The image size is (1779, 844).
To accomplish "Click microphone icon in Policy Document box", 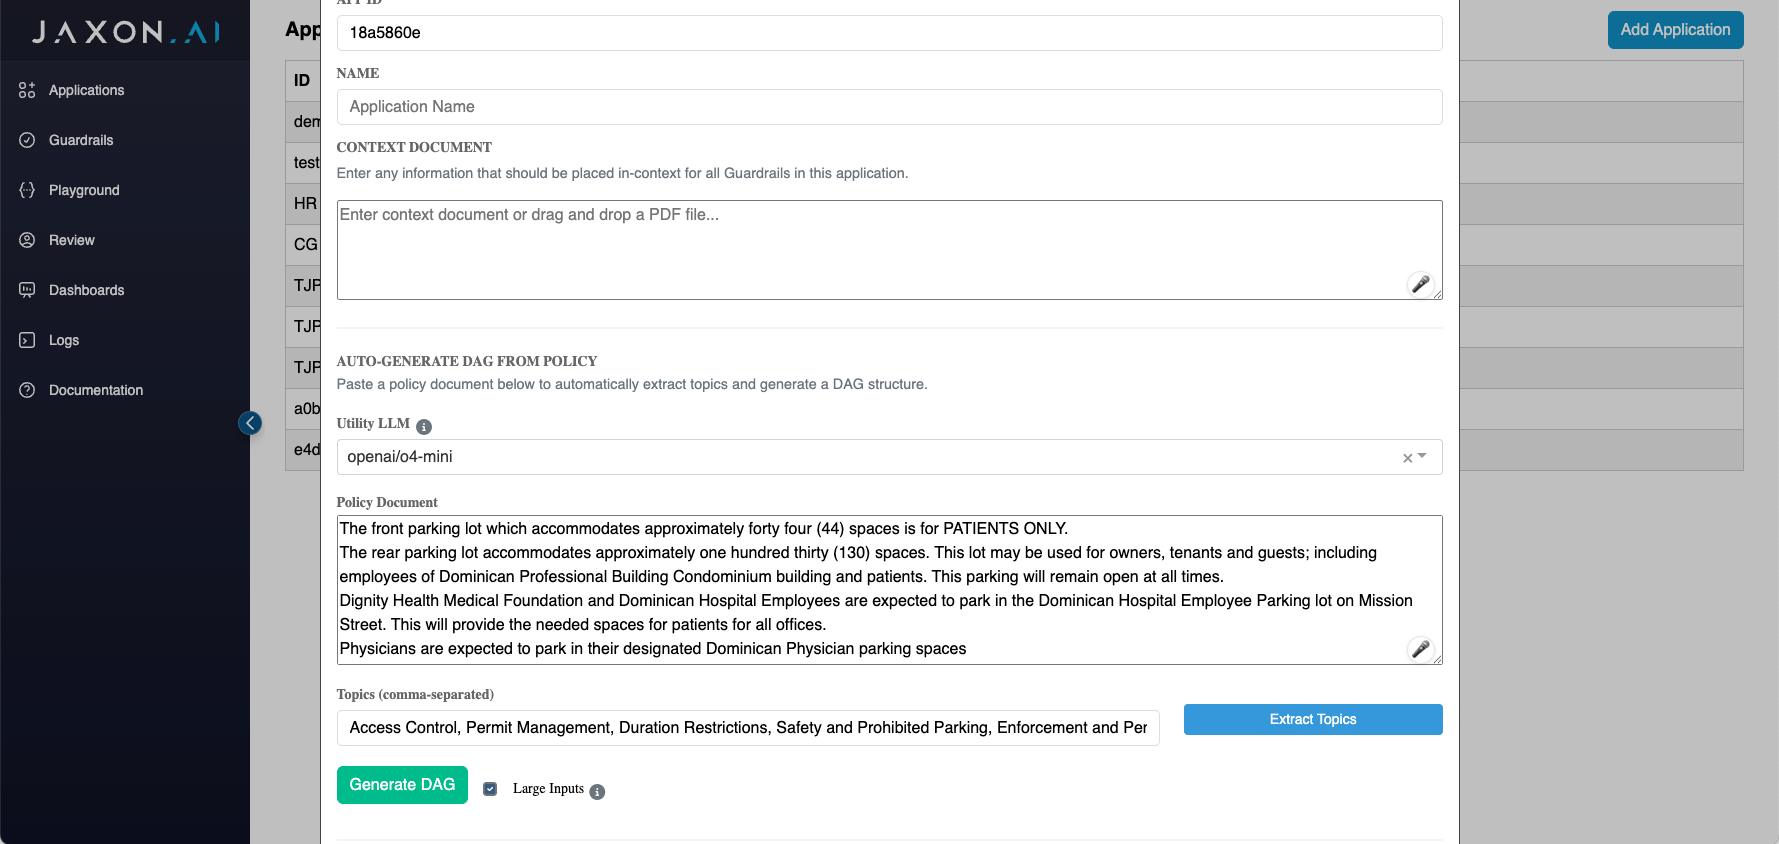I will coord(1420,648).
